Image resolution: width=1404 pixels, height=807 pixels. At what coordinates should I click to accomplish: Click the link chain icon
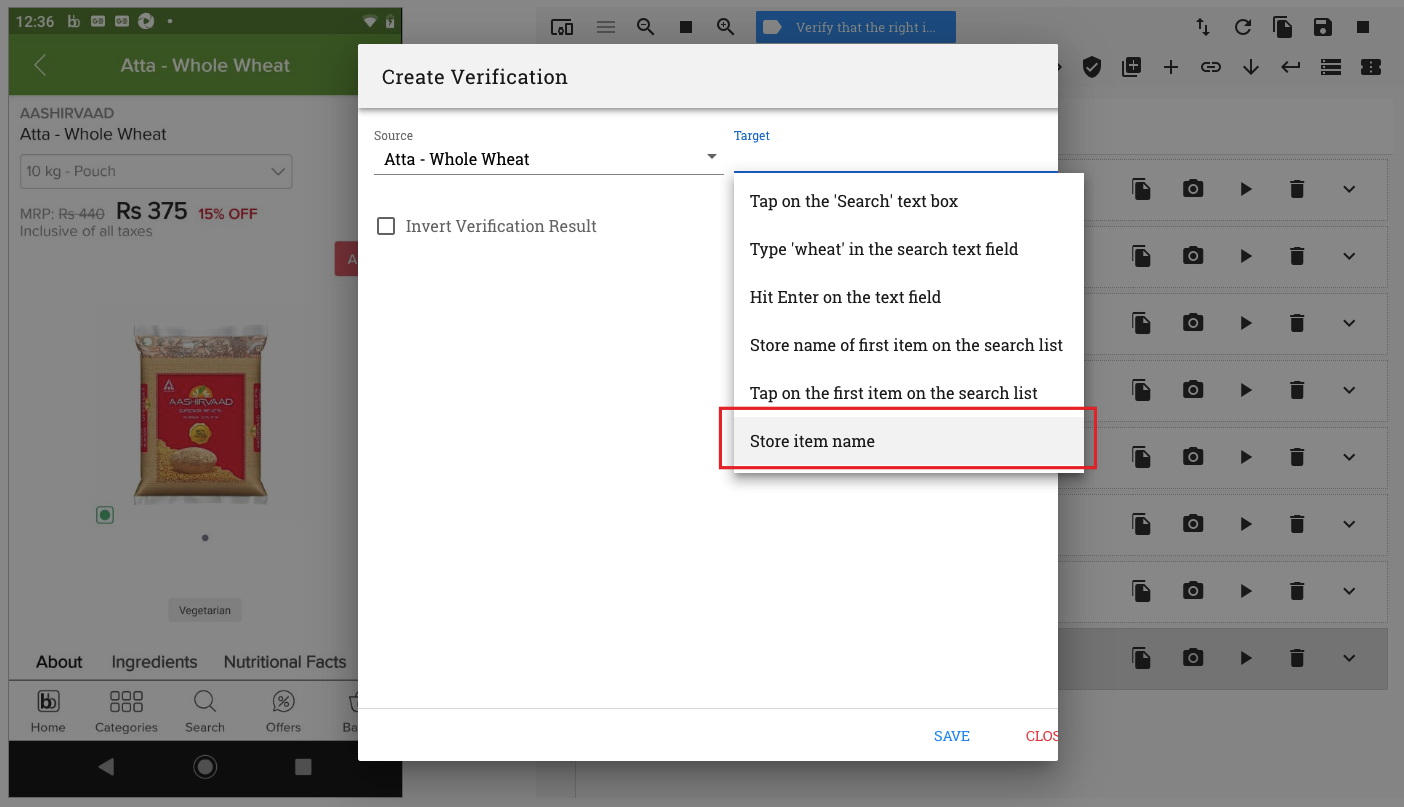[x=1211, y=67]
